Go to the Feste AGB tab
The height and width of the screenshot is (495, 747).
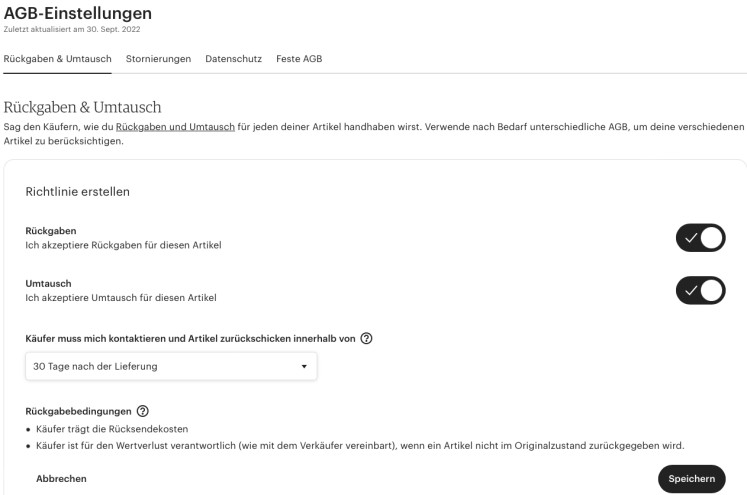click(299, 59)
